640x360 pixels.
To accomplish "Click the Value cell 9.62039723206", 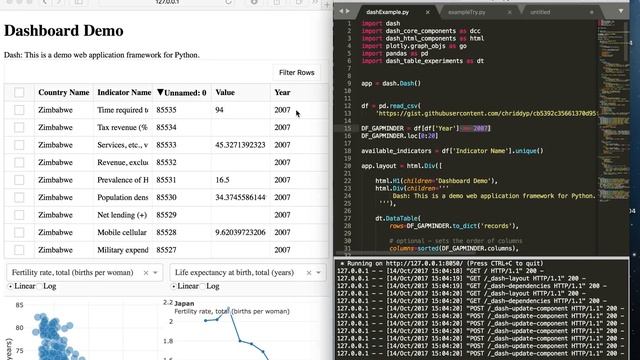I will 240,233.
